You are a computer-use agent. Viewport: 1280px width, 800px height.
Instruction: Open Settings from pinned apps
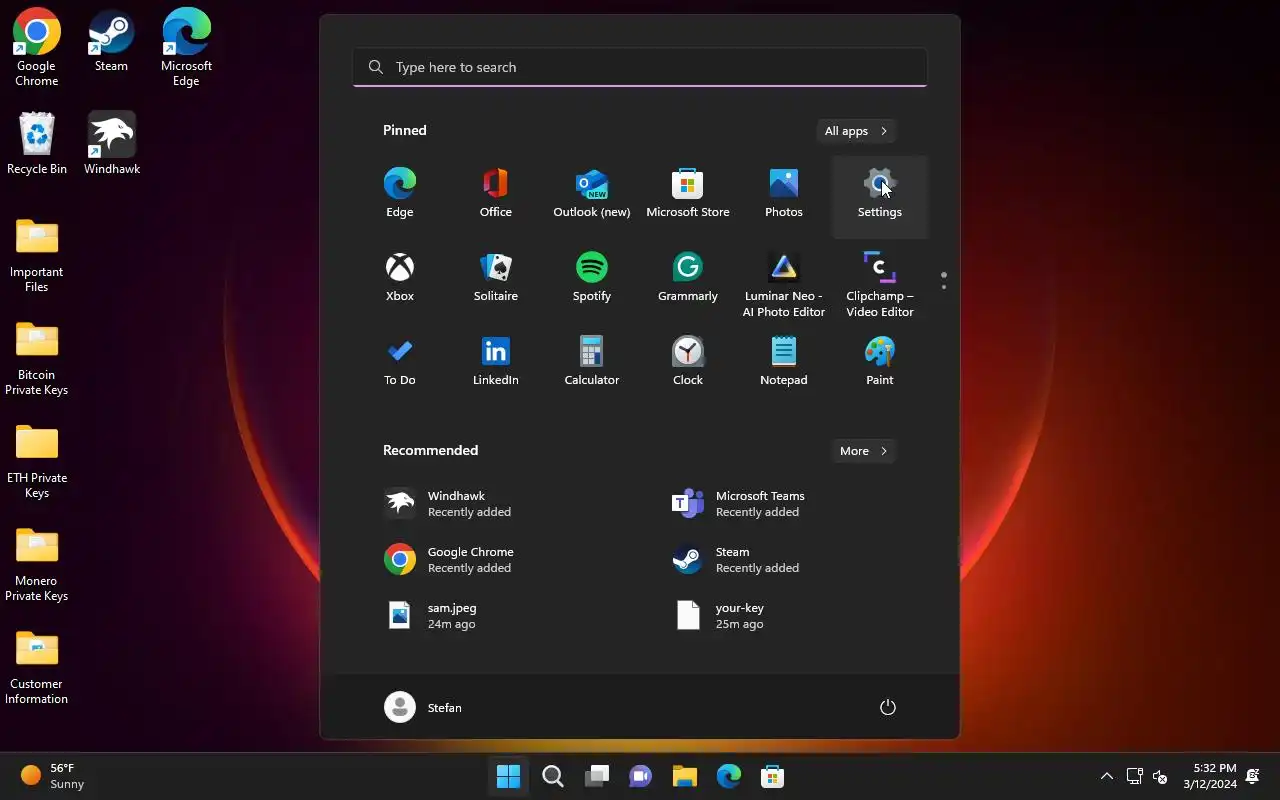(880, 195)
